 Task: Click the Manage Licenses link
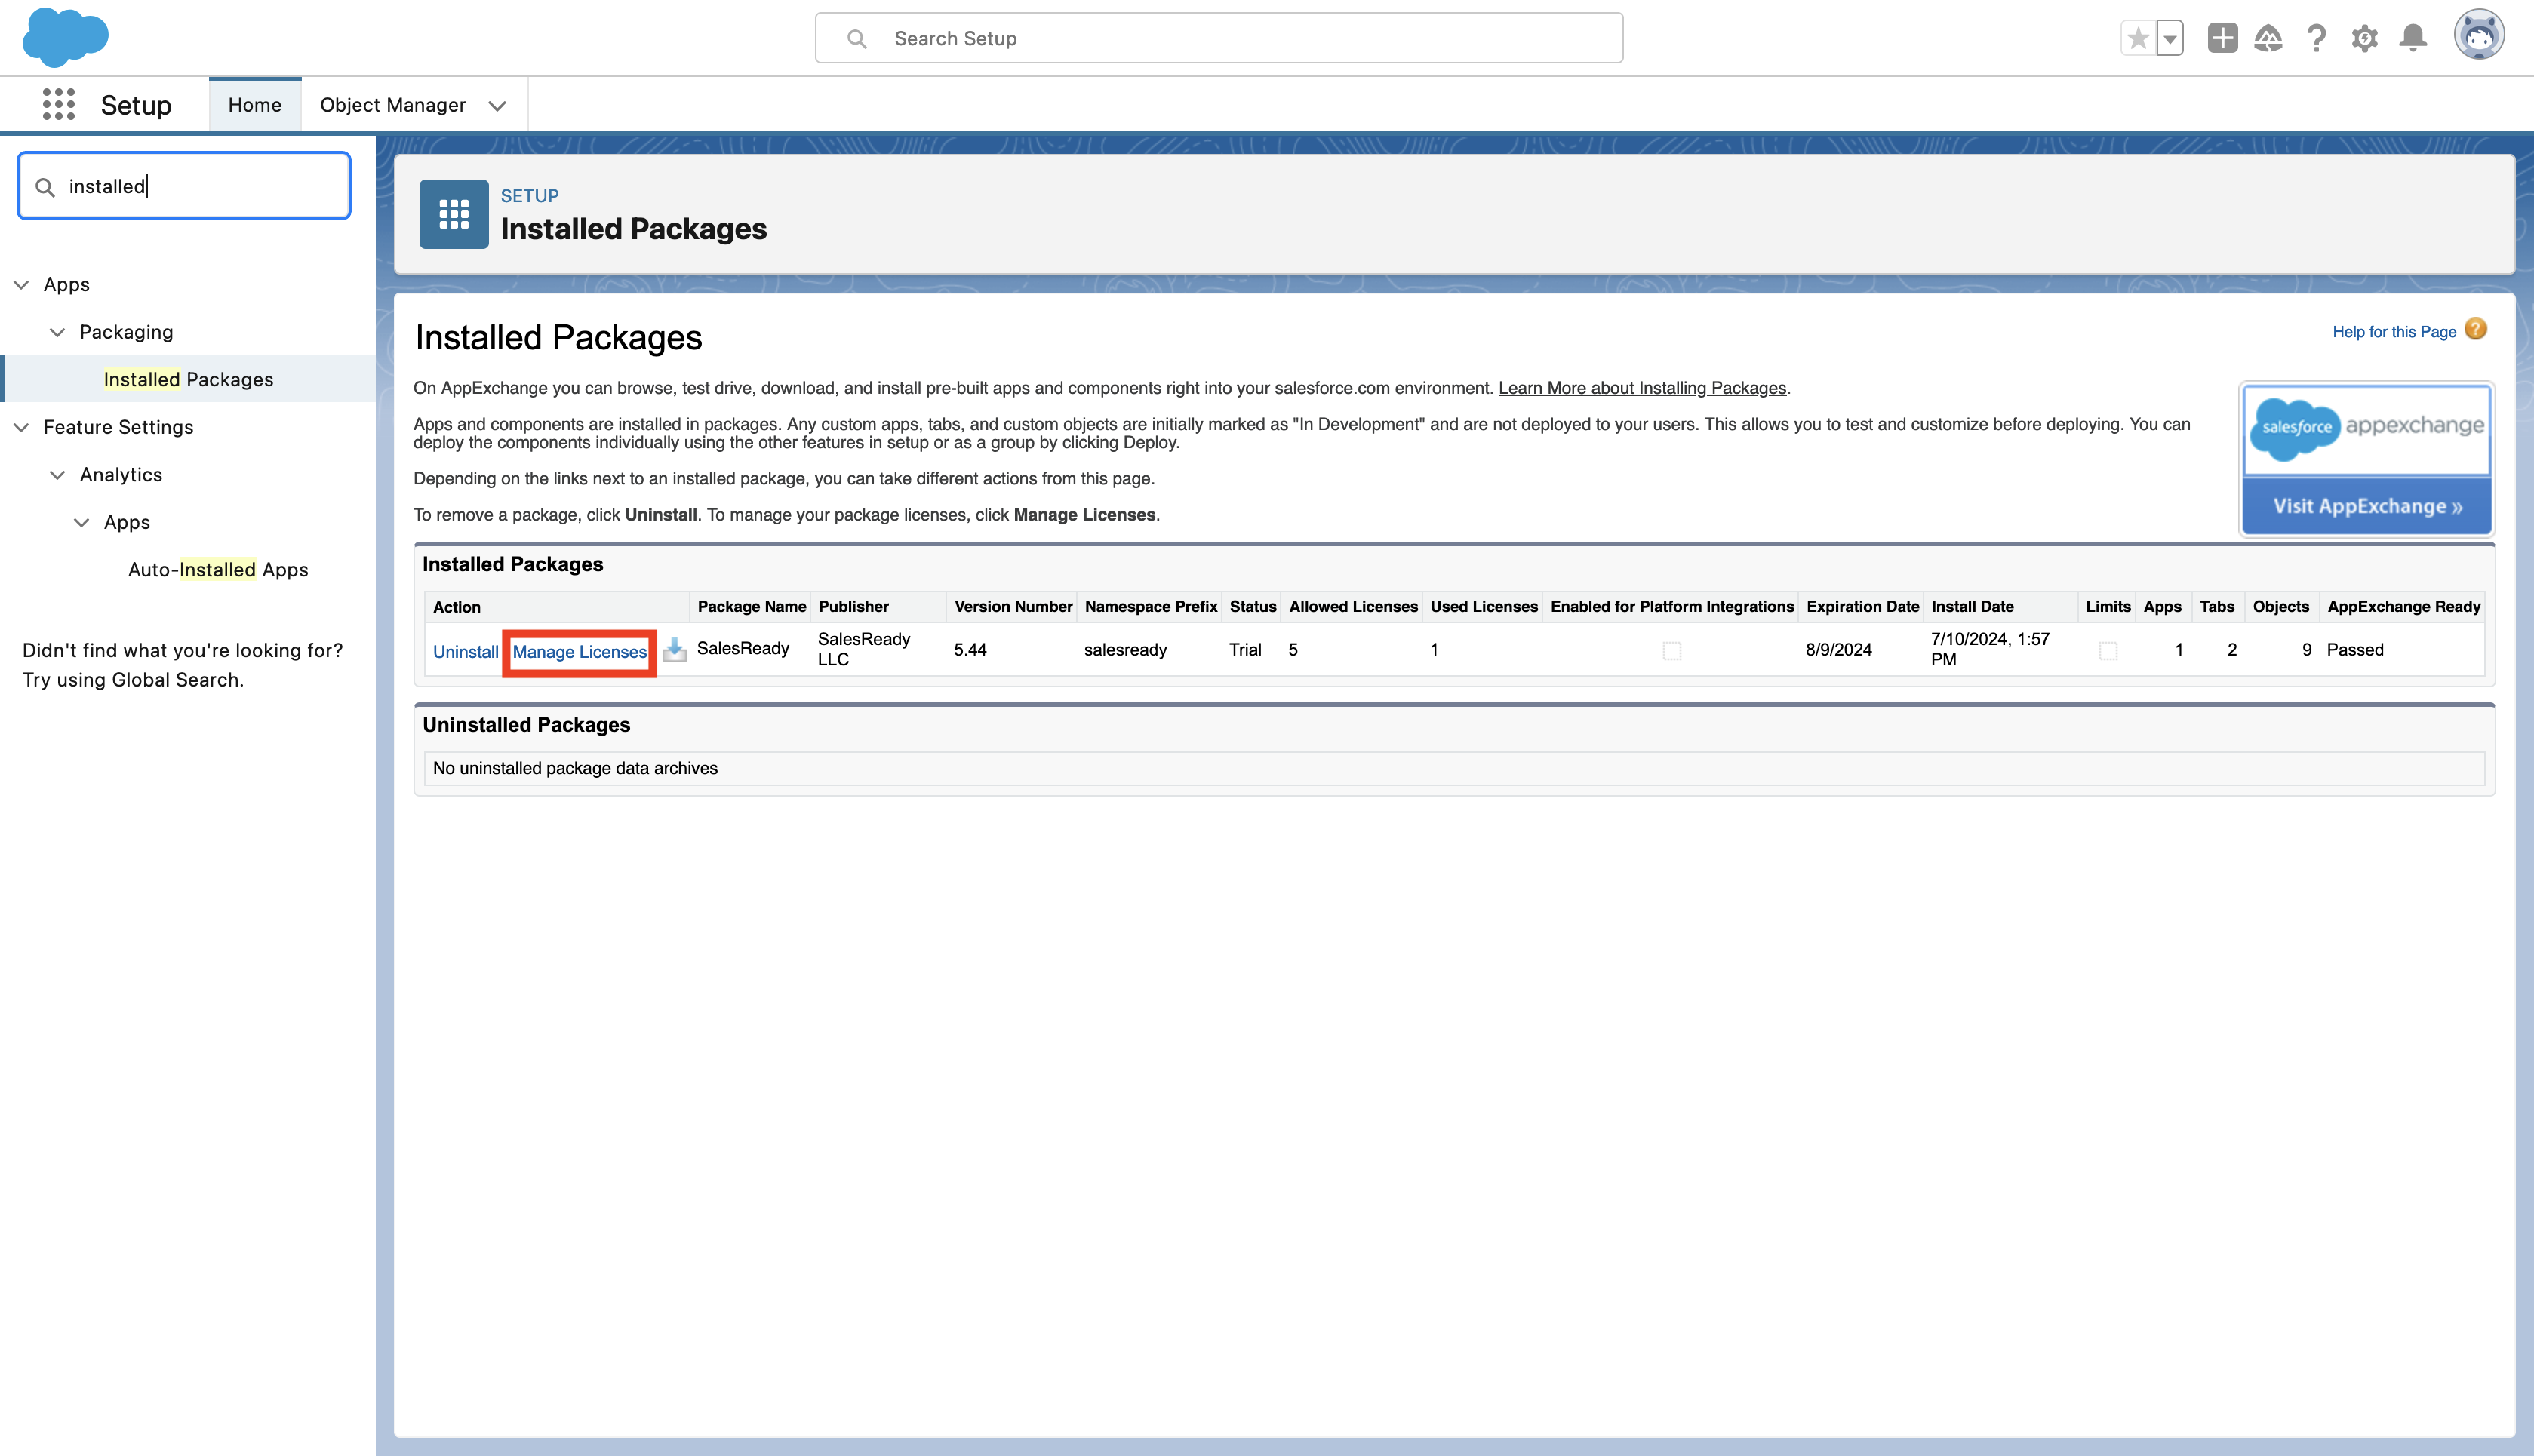coord(579,652)
